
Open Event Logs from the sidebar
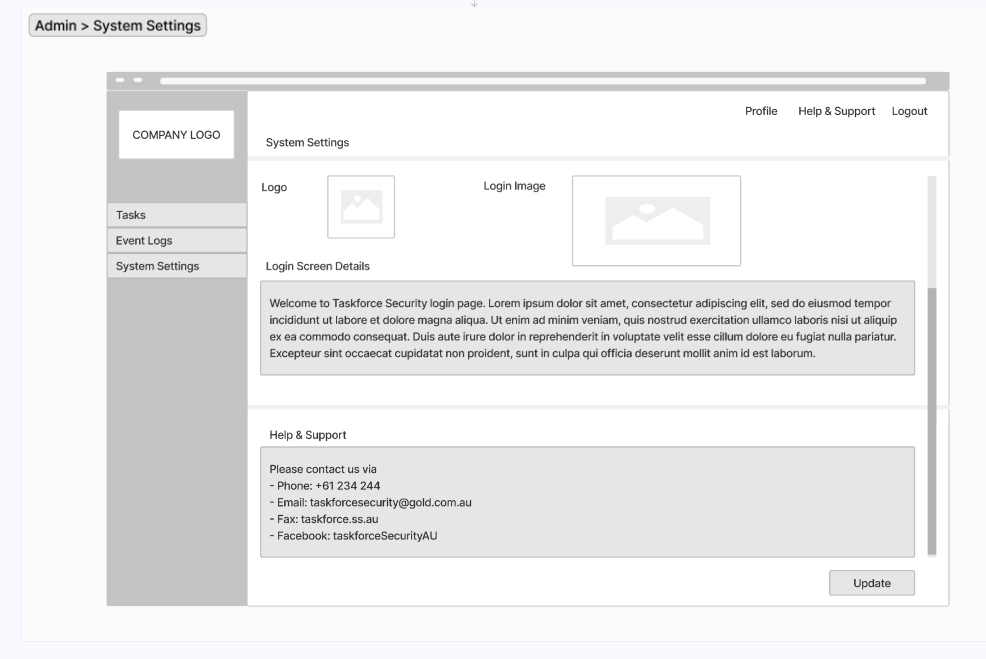[x=177, y=240]
